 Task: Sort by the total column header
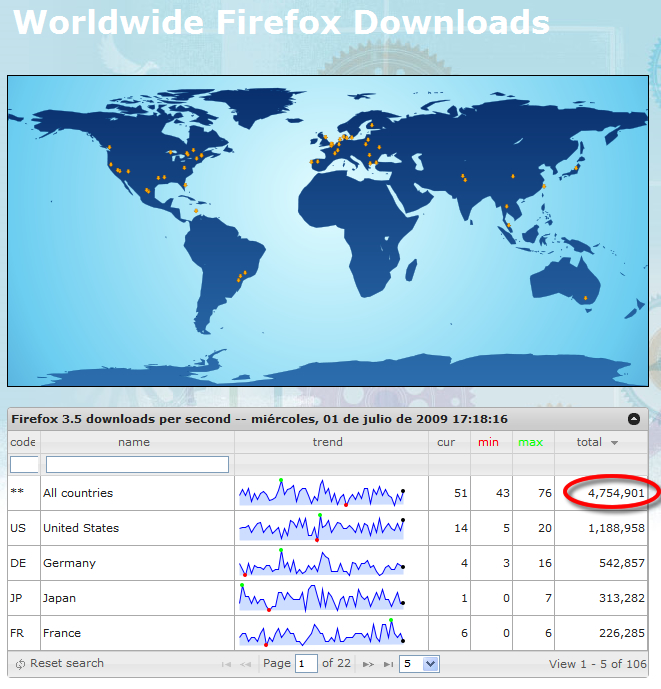point(589,442)
